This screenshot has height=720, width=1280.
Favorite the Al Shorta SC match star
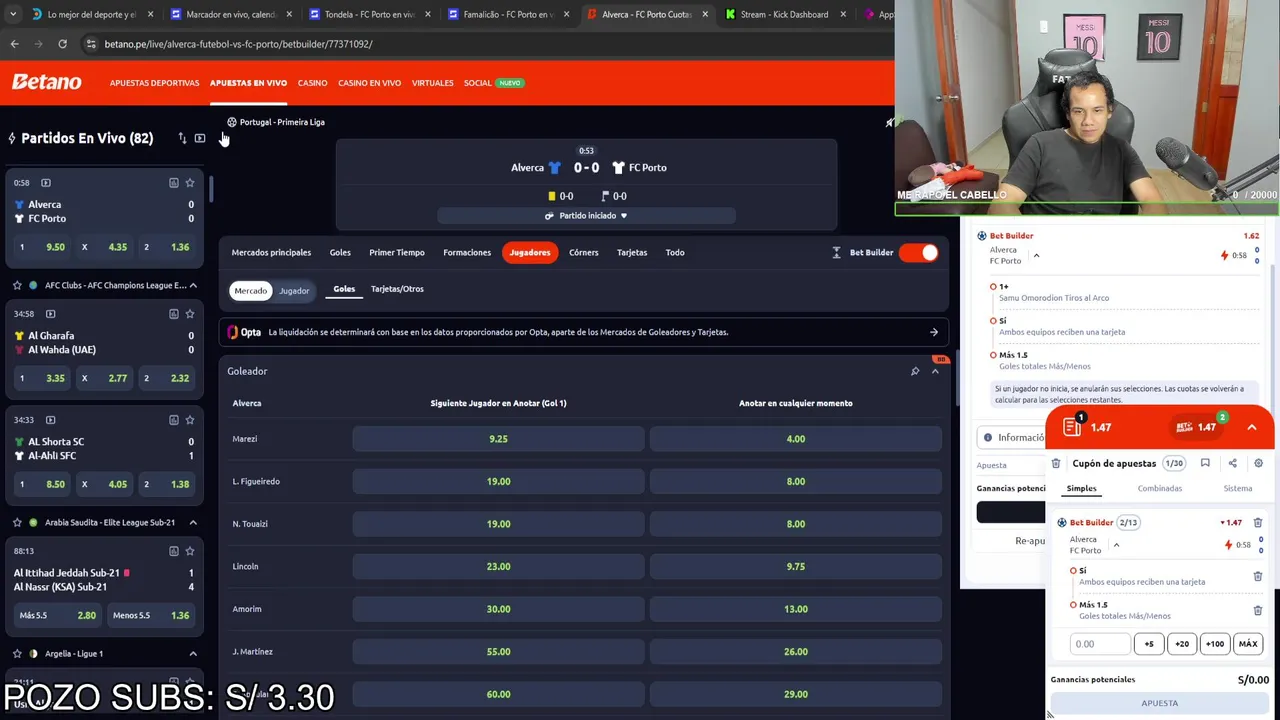[190, 420]
